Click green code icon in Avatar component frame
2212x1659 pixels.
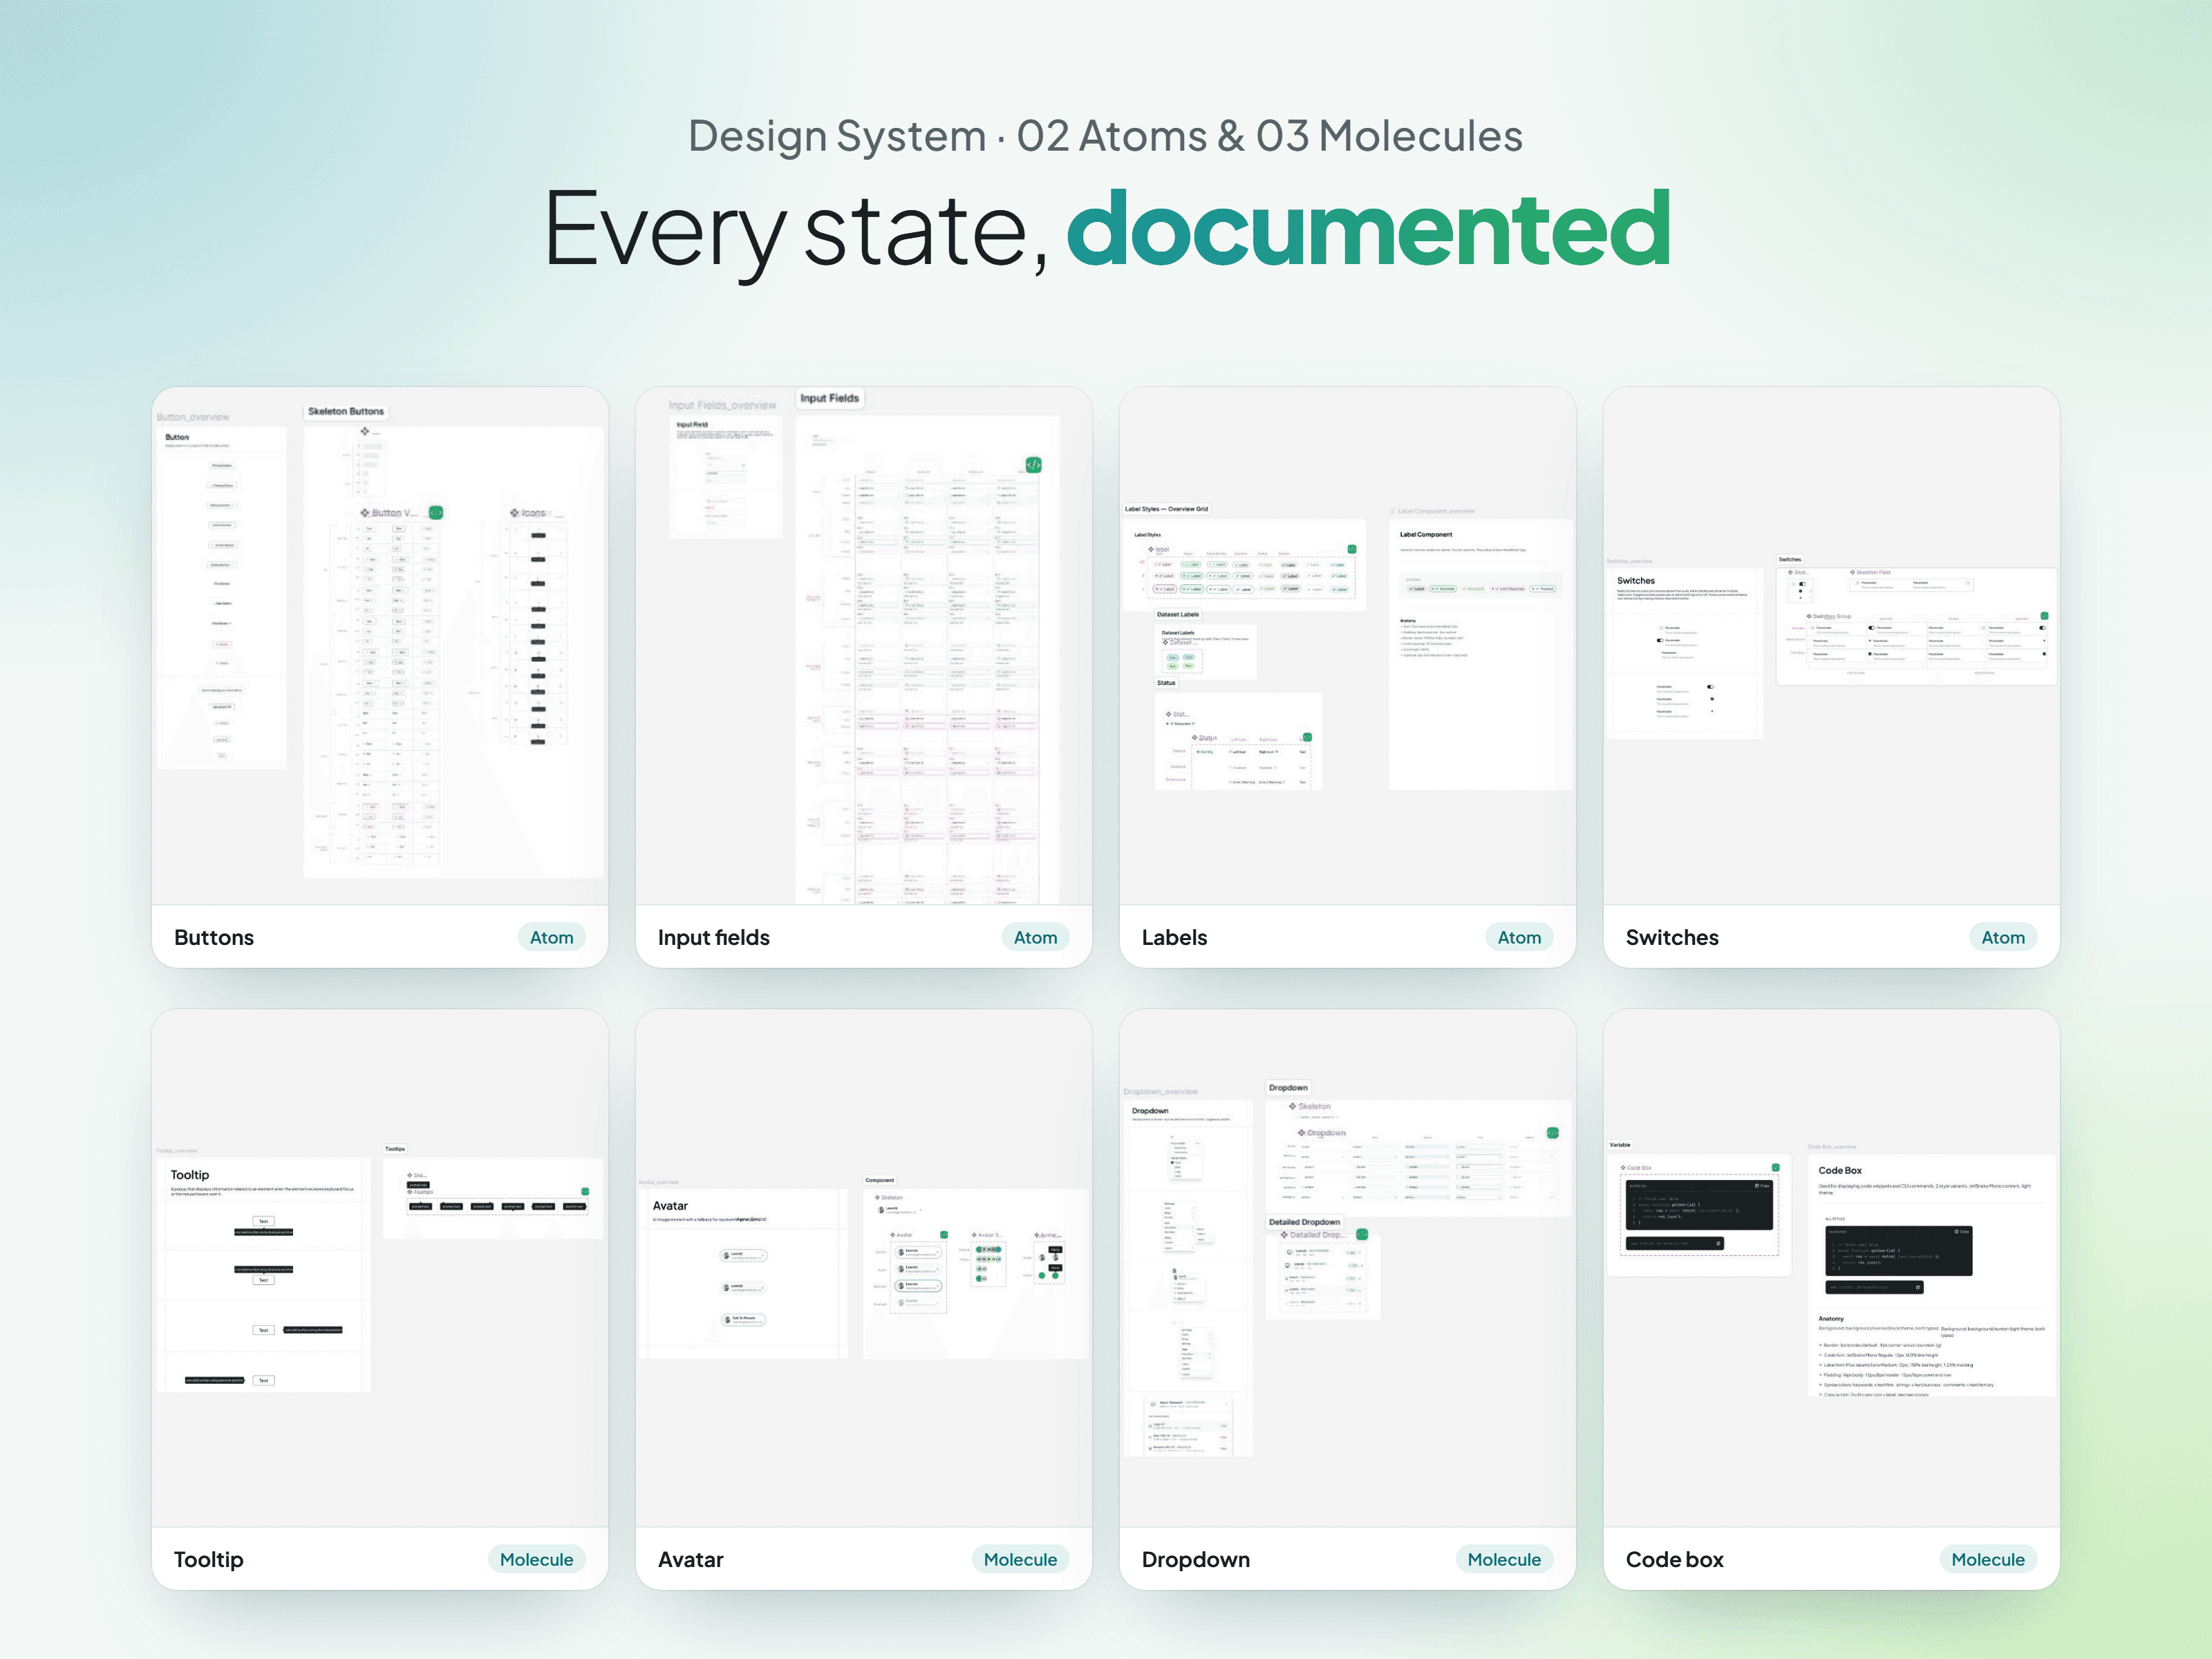[x=944, y=1235]
